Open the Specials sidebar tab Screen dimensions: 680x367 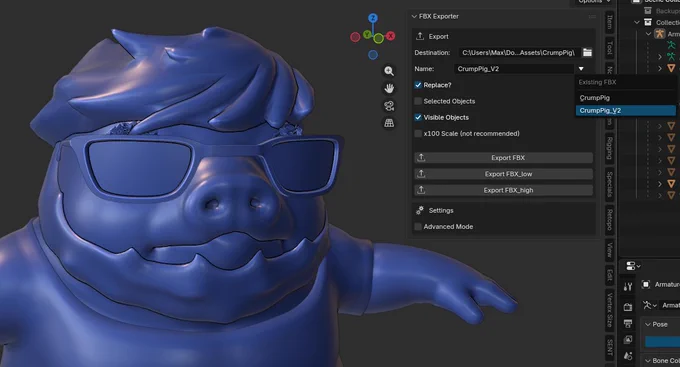tap(610, 184)
